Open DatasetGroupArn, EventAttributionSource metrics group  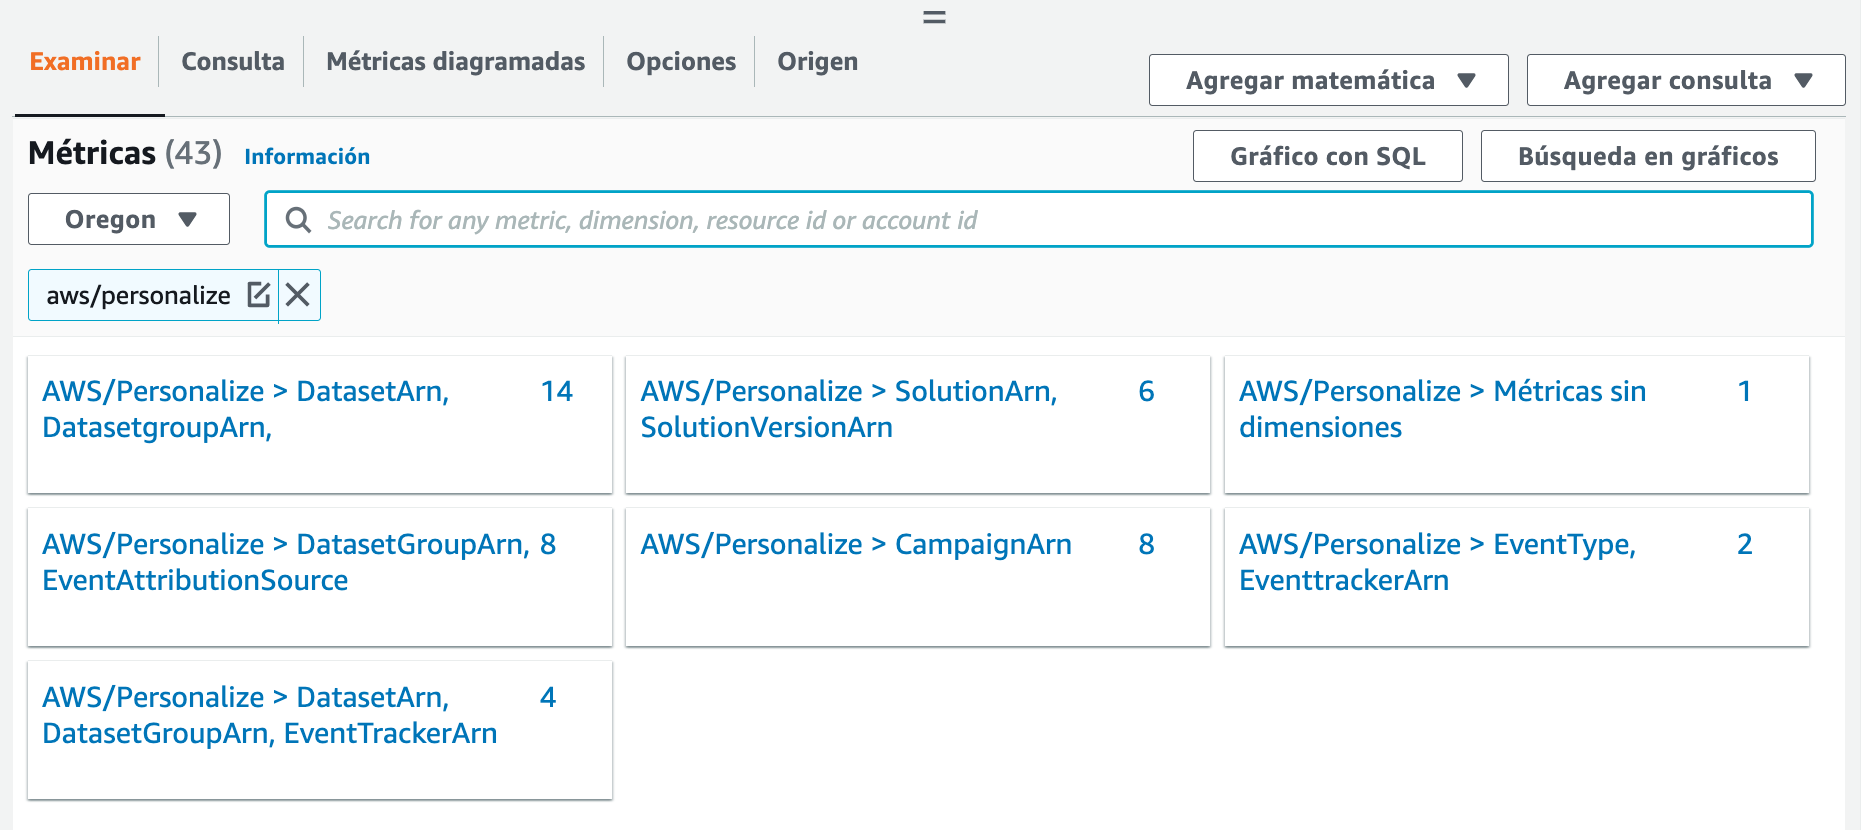[285, 562]
